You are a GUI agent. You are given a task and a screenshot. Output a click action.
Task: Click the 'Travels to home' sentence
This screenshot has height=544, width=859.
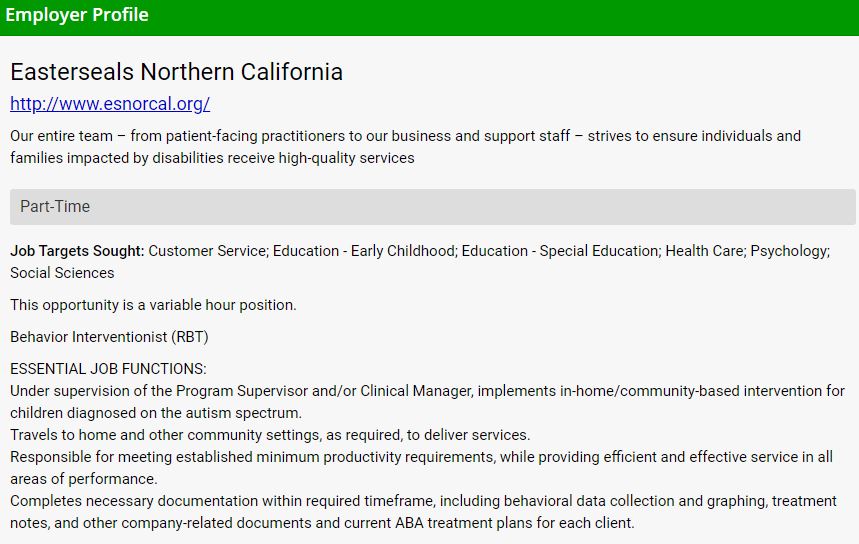[x=270, y=435]
